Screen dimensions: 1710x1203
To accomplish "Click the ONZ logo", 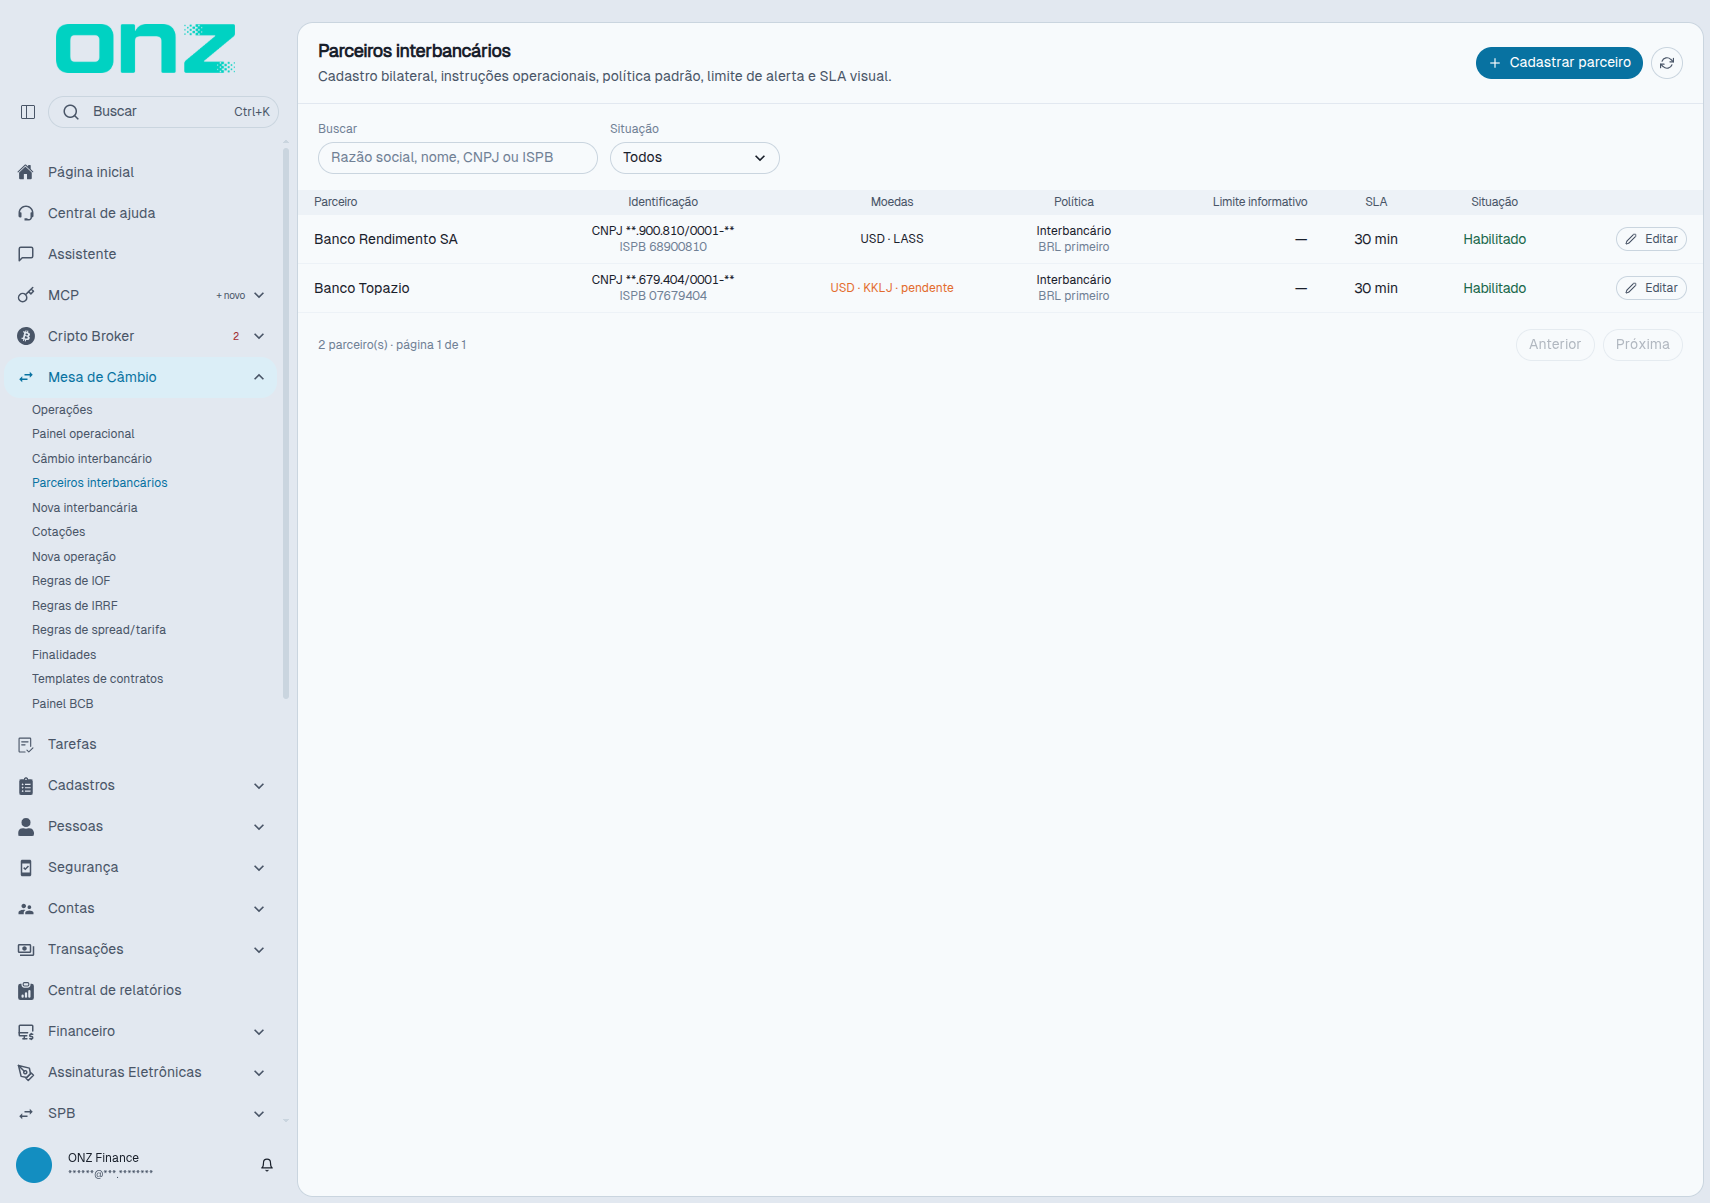I will pyautogui.click(x=146, y=49).
